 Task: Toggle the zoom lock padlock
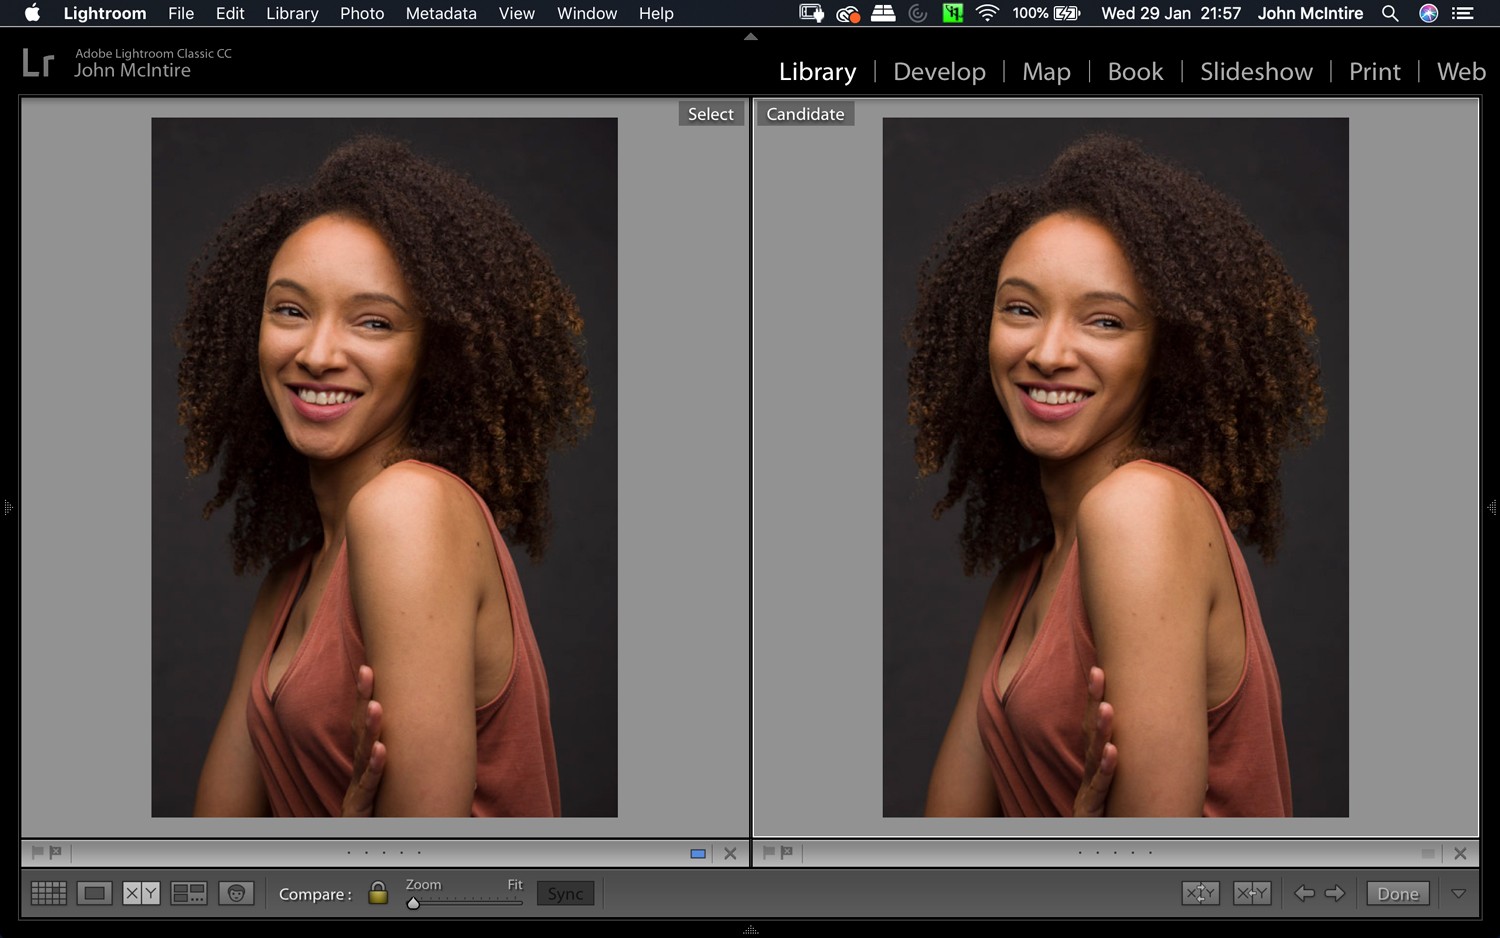tap(377, 893)
